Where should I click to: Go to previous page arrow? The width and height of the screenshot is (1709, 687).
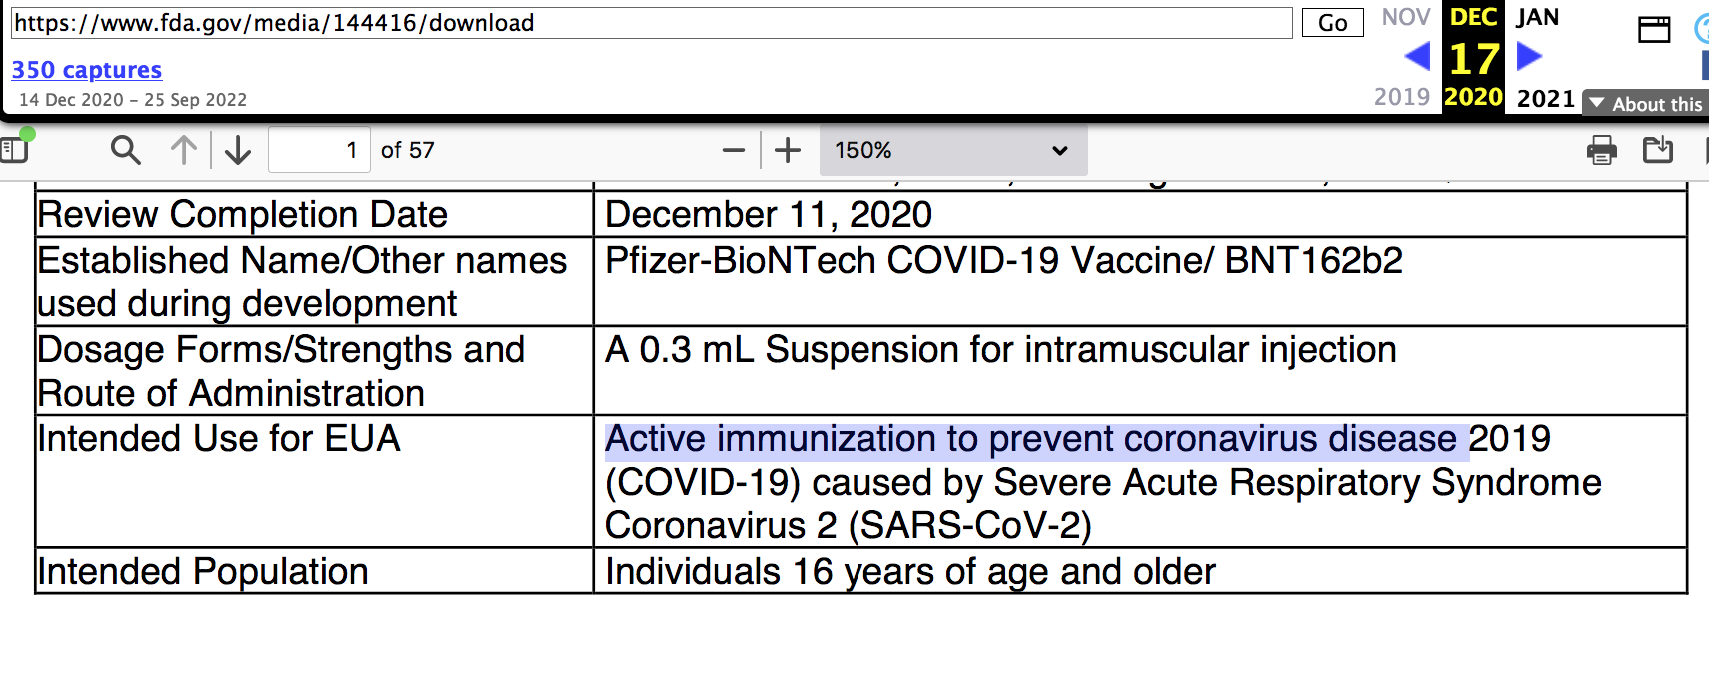pos(183,150)
